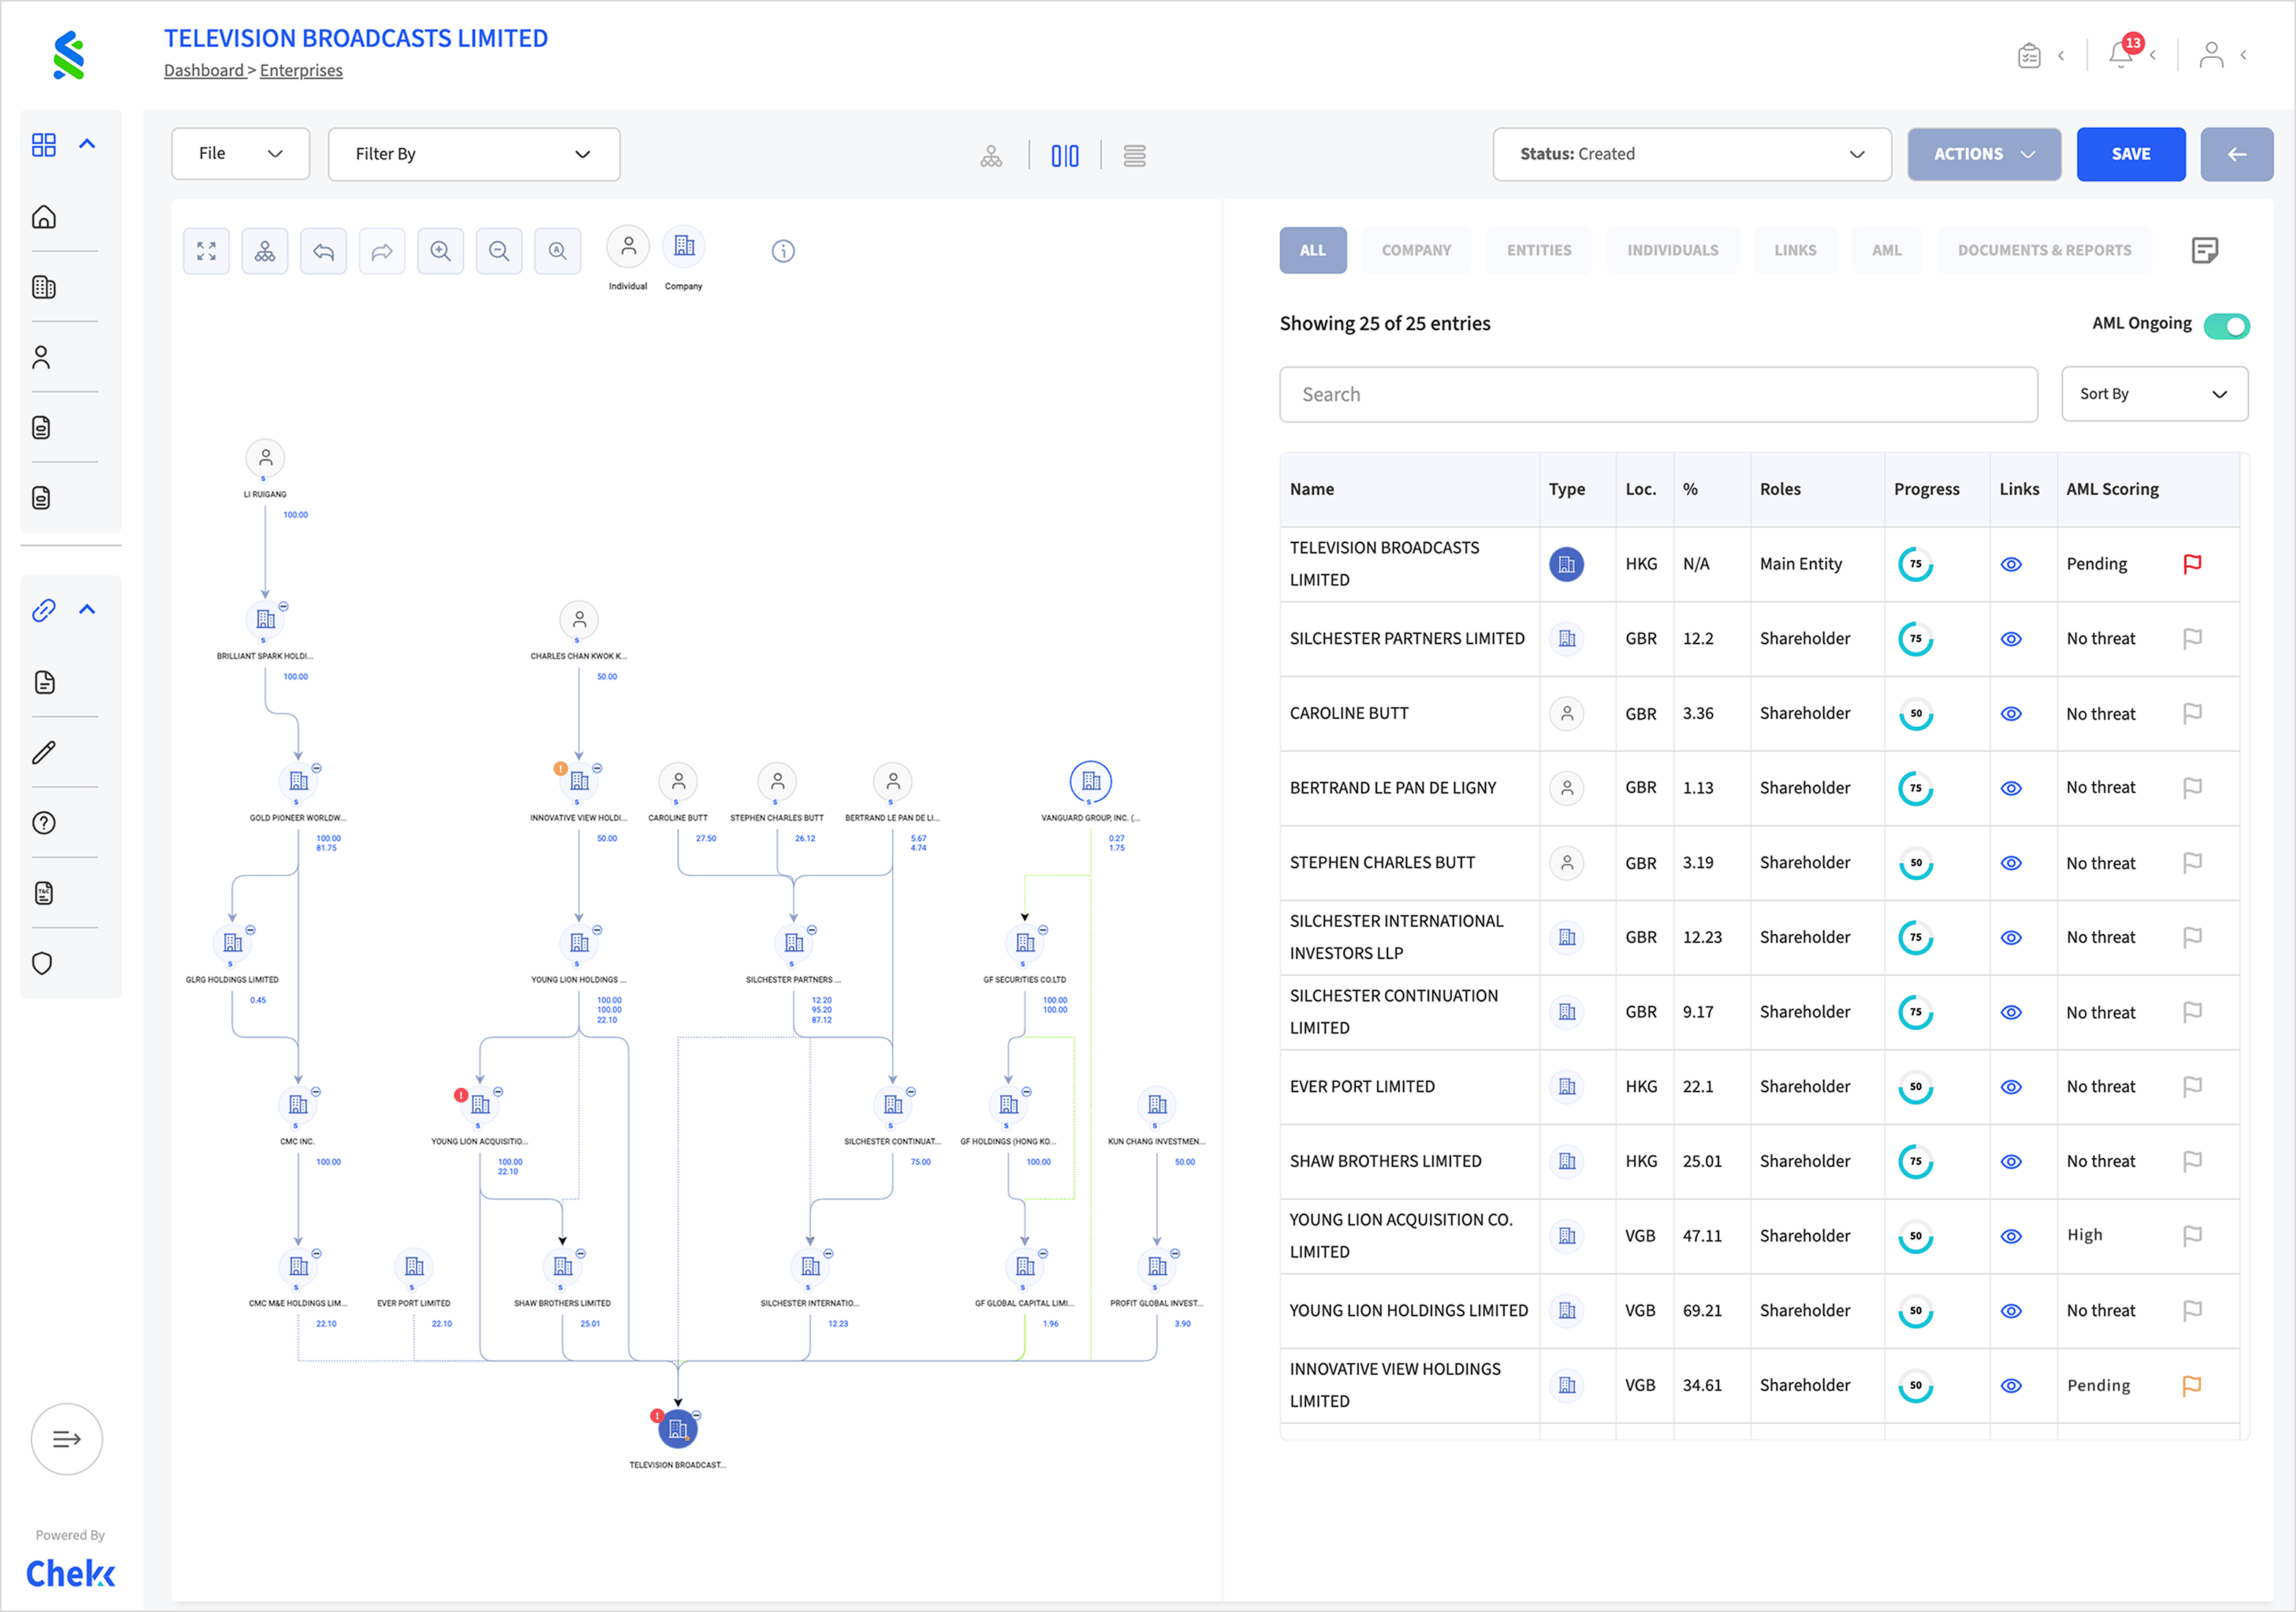The height and width of the screenshot is (1612, 2296).
Task: Click the Standard Chartered logo
Action: pos(68,55)
